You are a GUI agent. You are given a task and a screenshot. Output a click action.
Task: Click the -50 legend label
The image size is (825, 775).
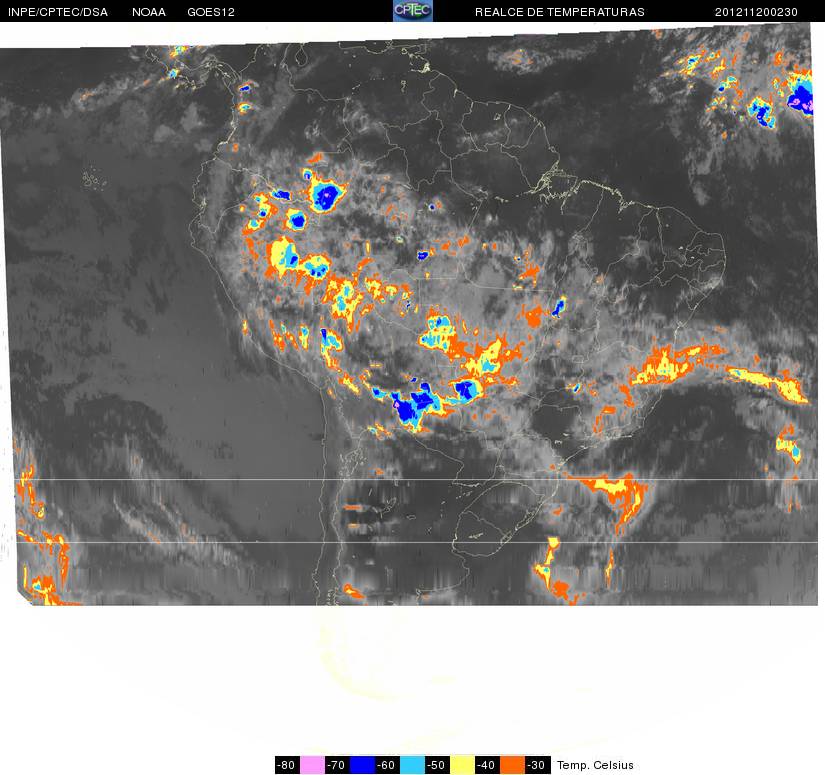[x=438, y=765]
